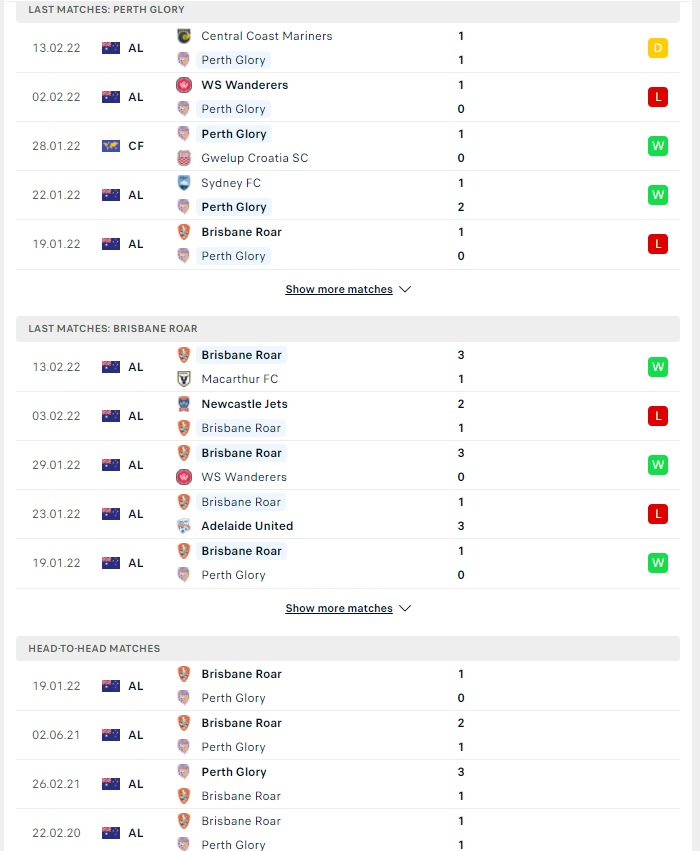
Task: Open the Gwelup Croatia SC team link
Action: (x=254, y=158)
